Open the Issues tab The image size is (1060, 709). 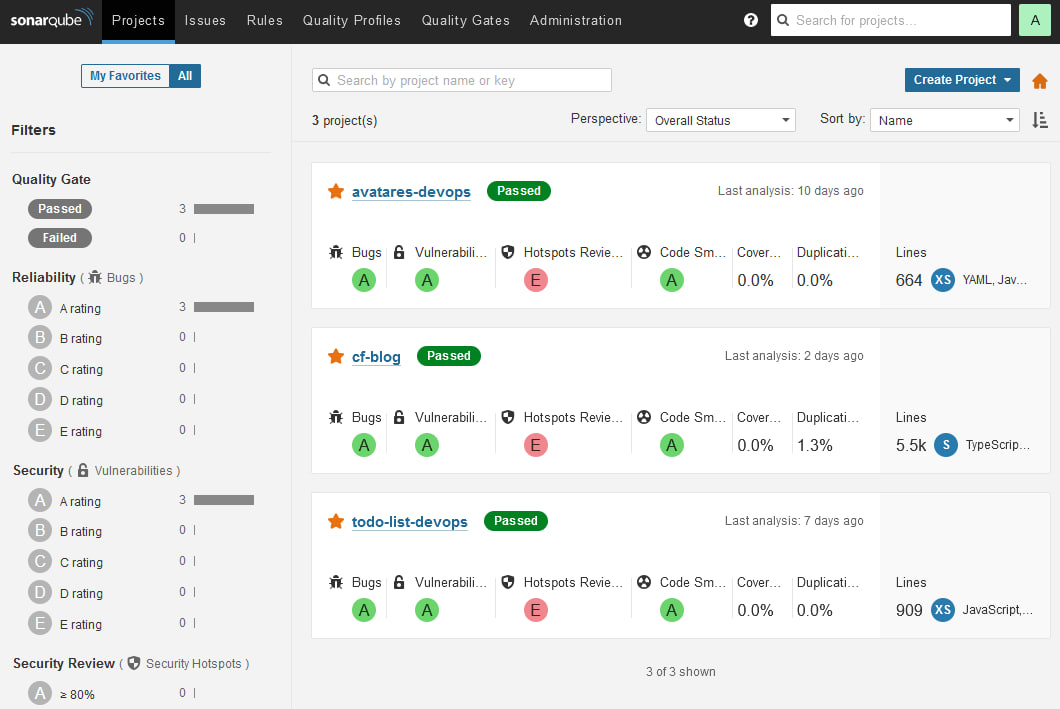pos(205,21)
